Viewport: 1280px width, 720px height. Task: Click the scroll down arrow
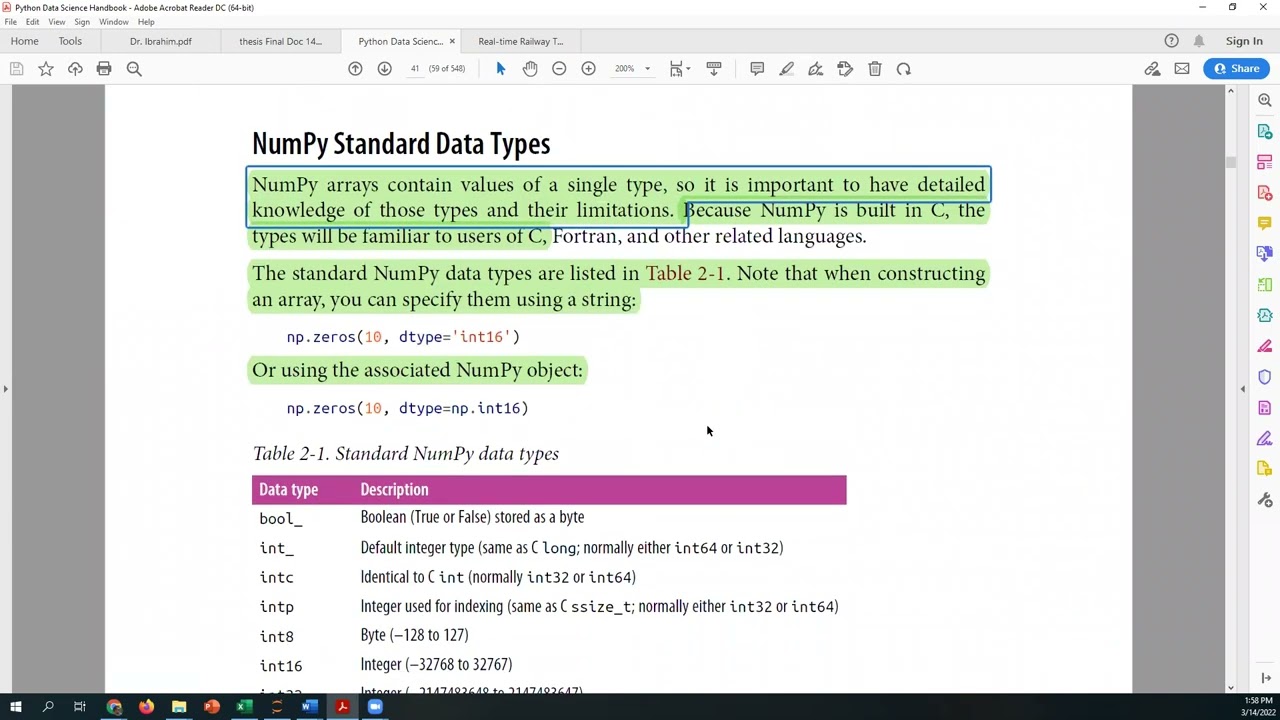(x=1231, y=687)
